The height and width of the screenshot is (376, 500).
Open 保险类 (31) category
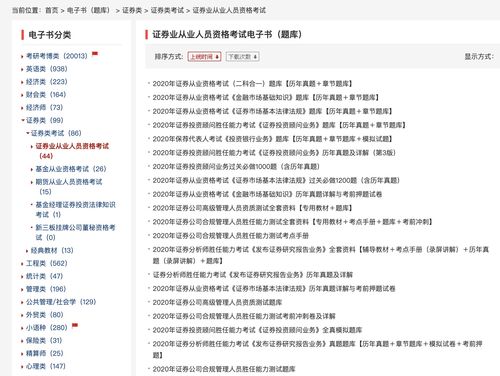(x=44, y=341)
